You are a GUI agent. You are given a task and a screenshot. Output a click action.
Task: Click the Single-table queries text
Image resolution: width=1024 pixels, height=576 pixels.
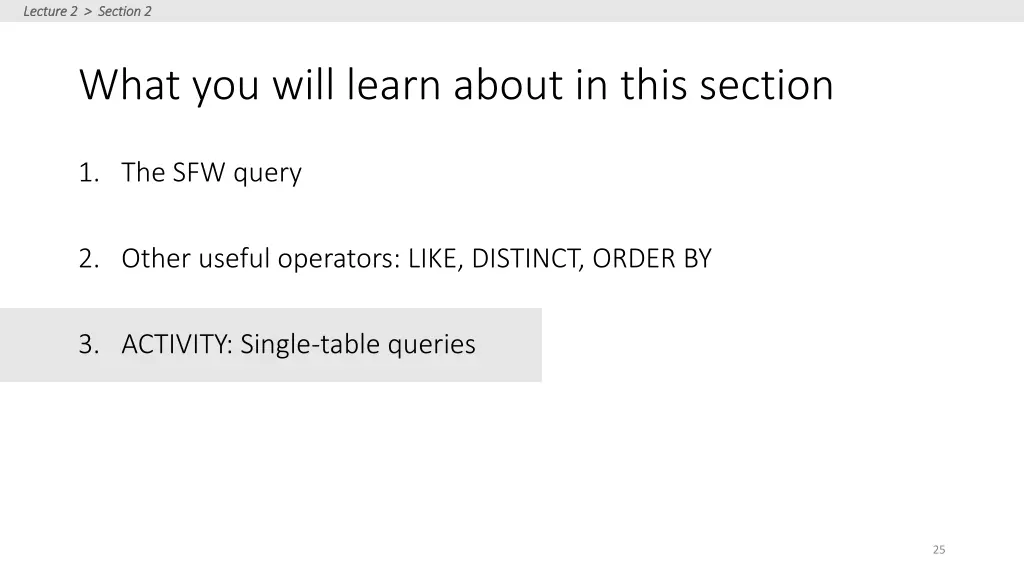click(x=358, y=345)
